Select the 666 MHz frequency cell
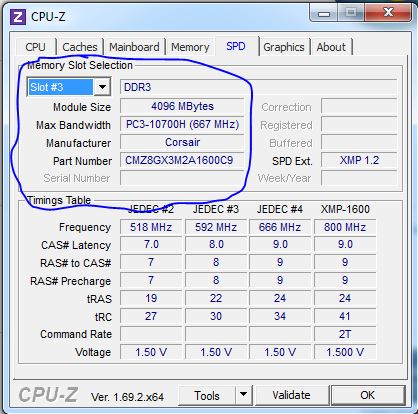The image size is (418, 414). click(280, 227)
